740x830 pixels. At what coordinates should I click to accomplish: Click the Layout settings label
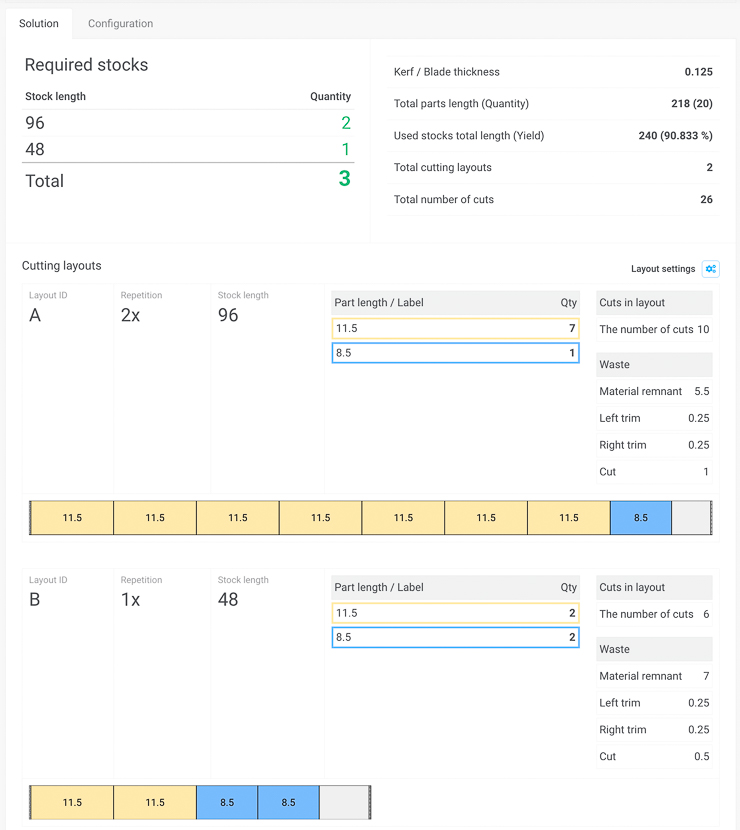[x=662, y=269]
